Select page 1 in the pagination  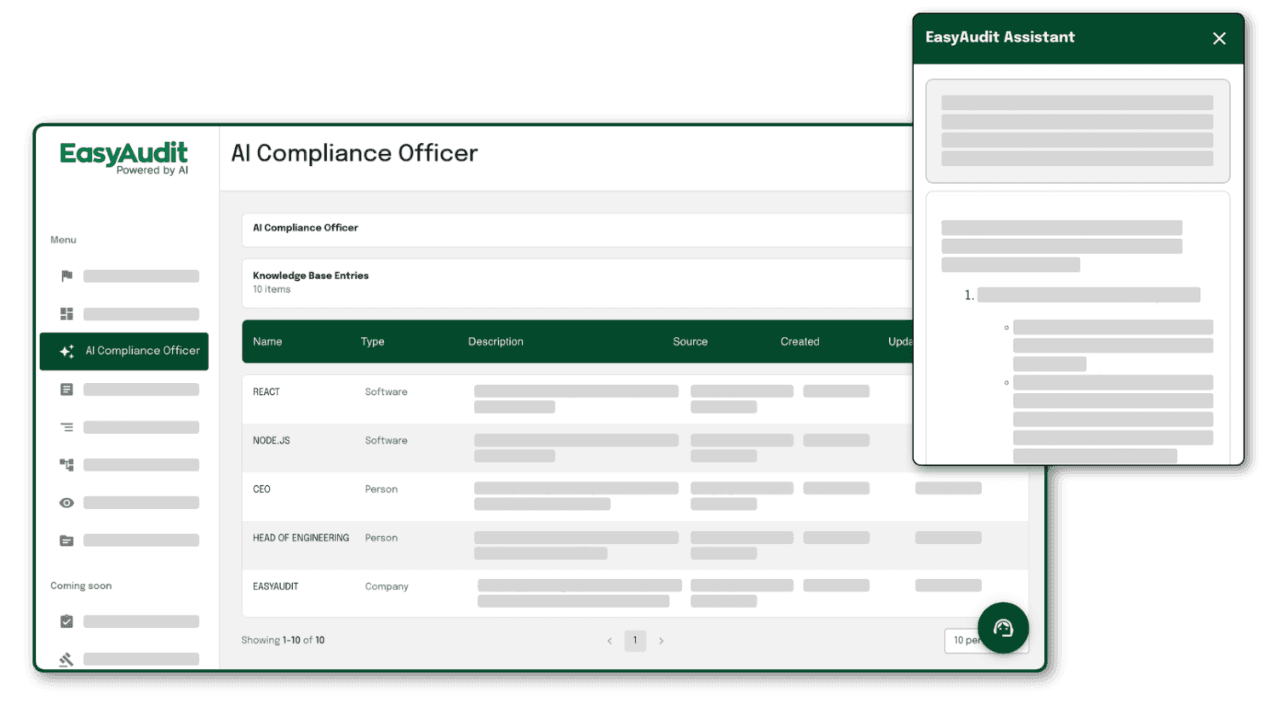point(635,640)
